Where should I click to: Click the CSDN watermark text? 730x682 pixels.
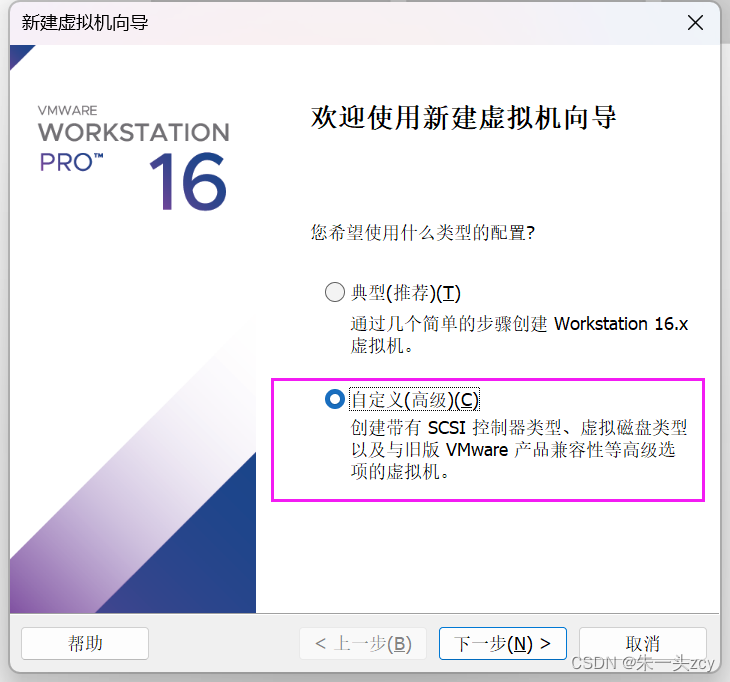point(642,663)
